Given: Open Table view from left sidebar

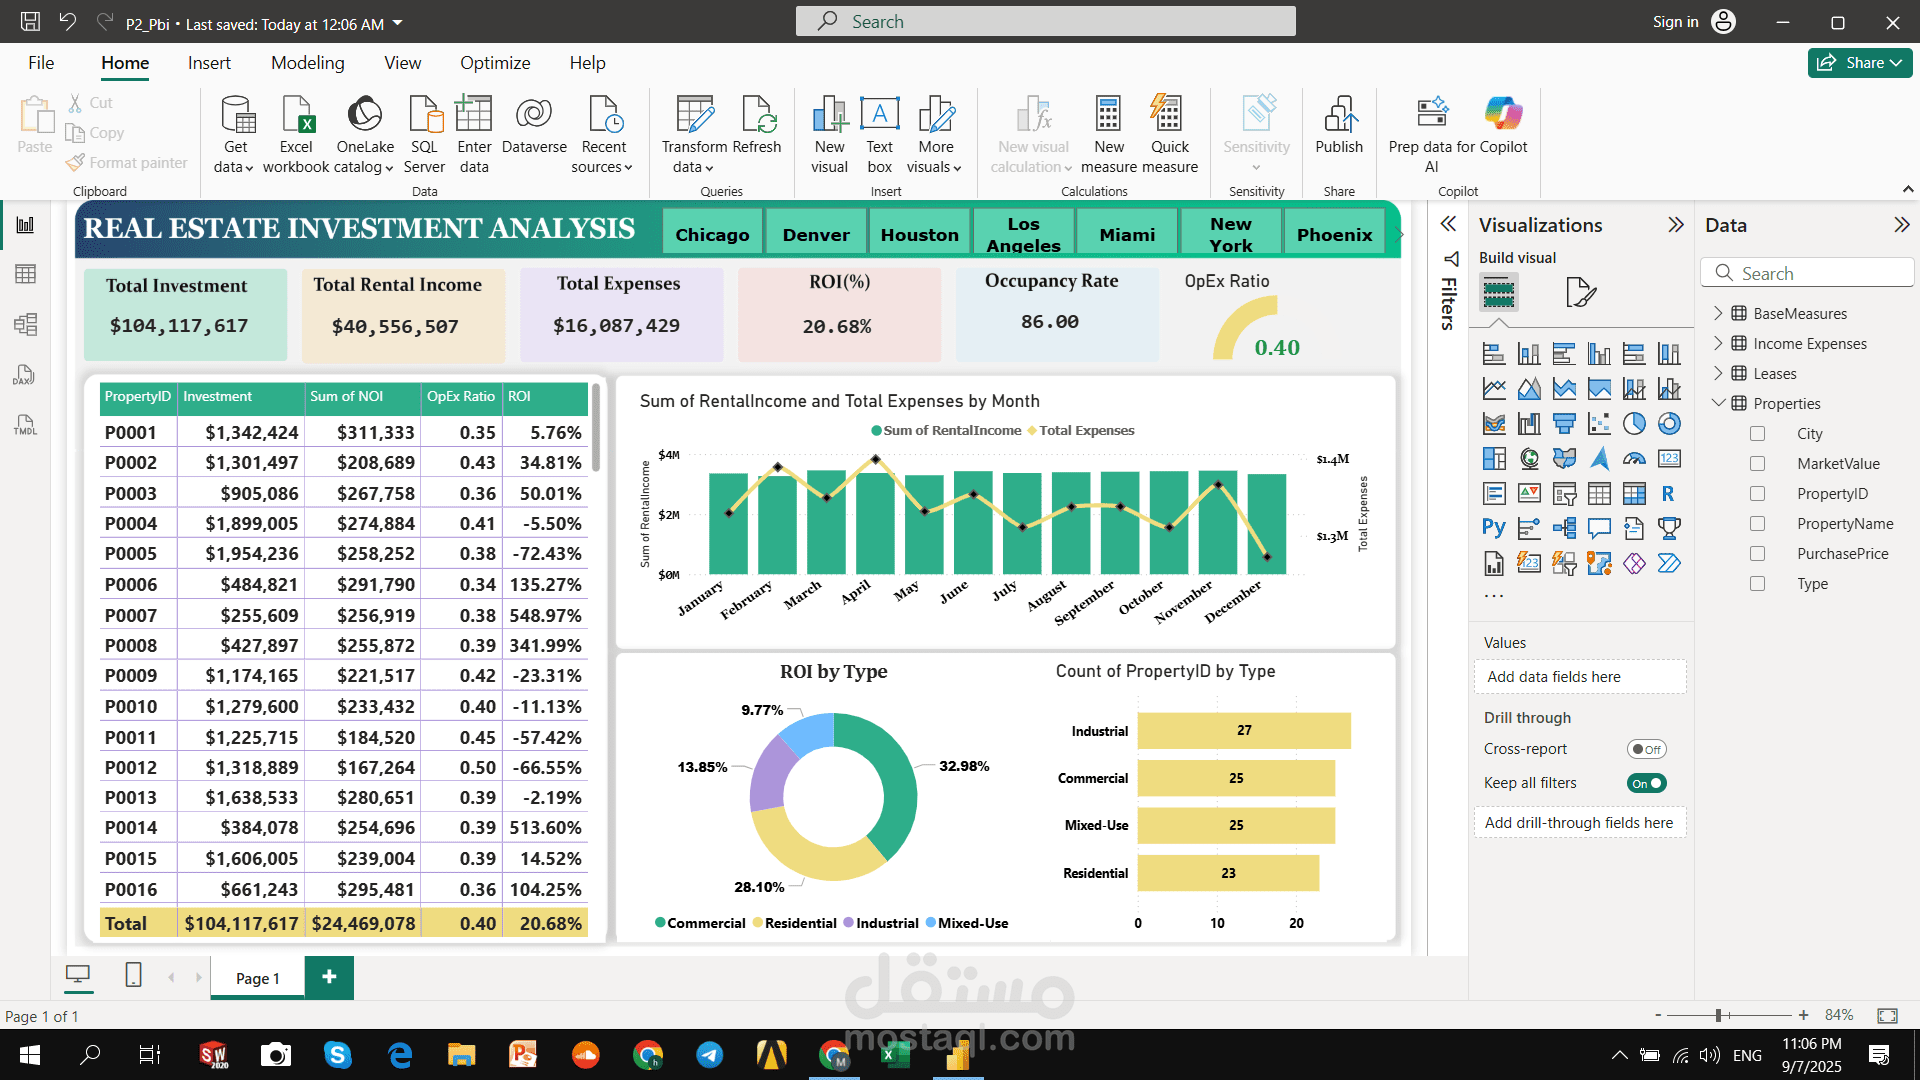Looking at the screenshot, I should [x=26, y=274].
